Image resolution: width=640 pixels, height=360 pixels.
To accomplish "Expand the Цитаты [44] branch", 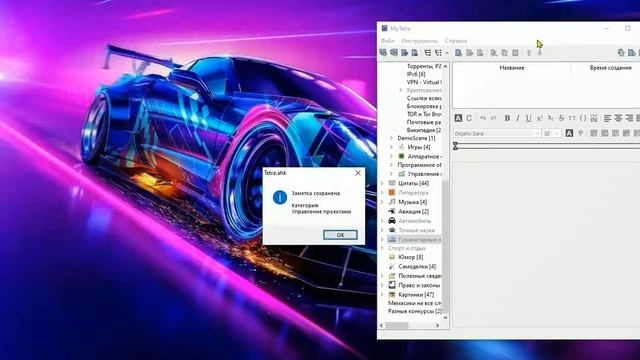I will click(x=382, y=183).
